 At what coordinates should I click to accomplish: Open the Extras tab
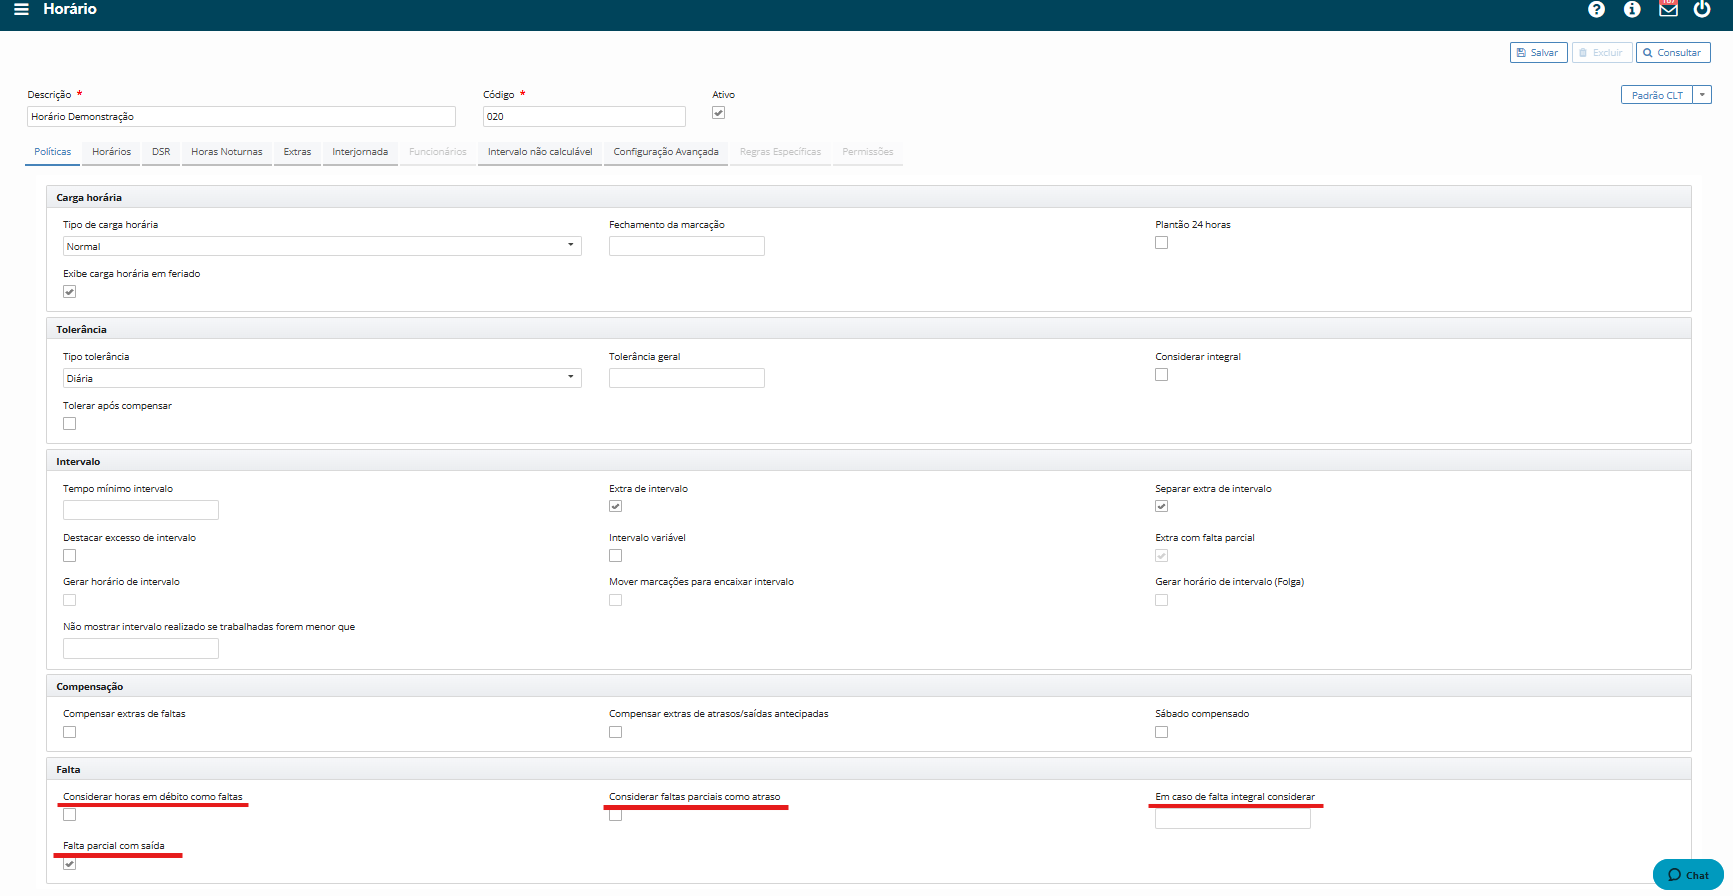[297, 152]
